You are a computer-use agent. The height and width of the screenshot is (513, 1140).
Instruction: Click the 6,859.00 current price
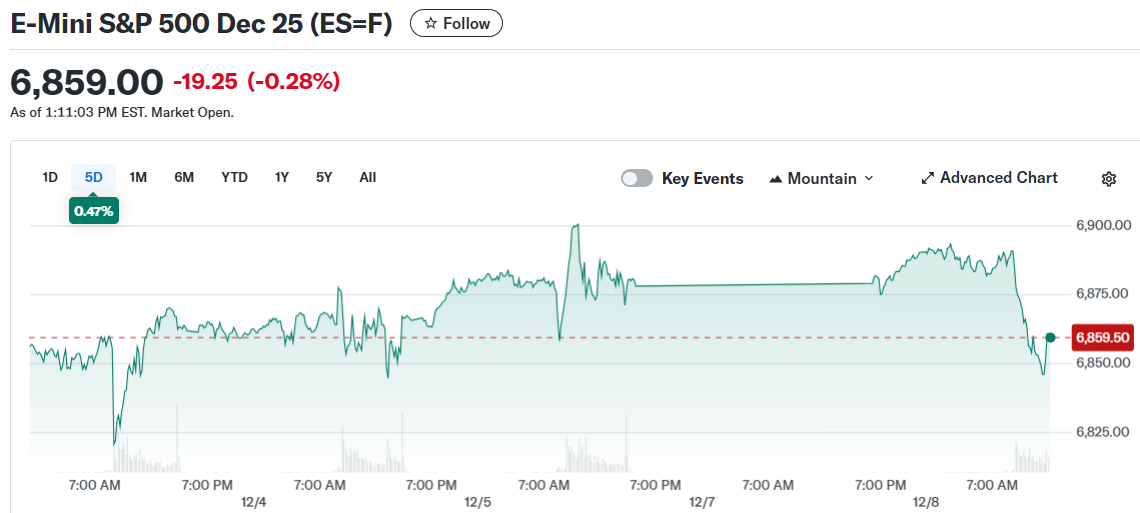[x=87, y=81]
